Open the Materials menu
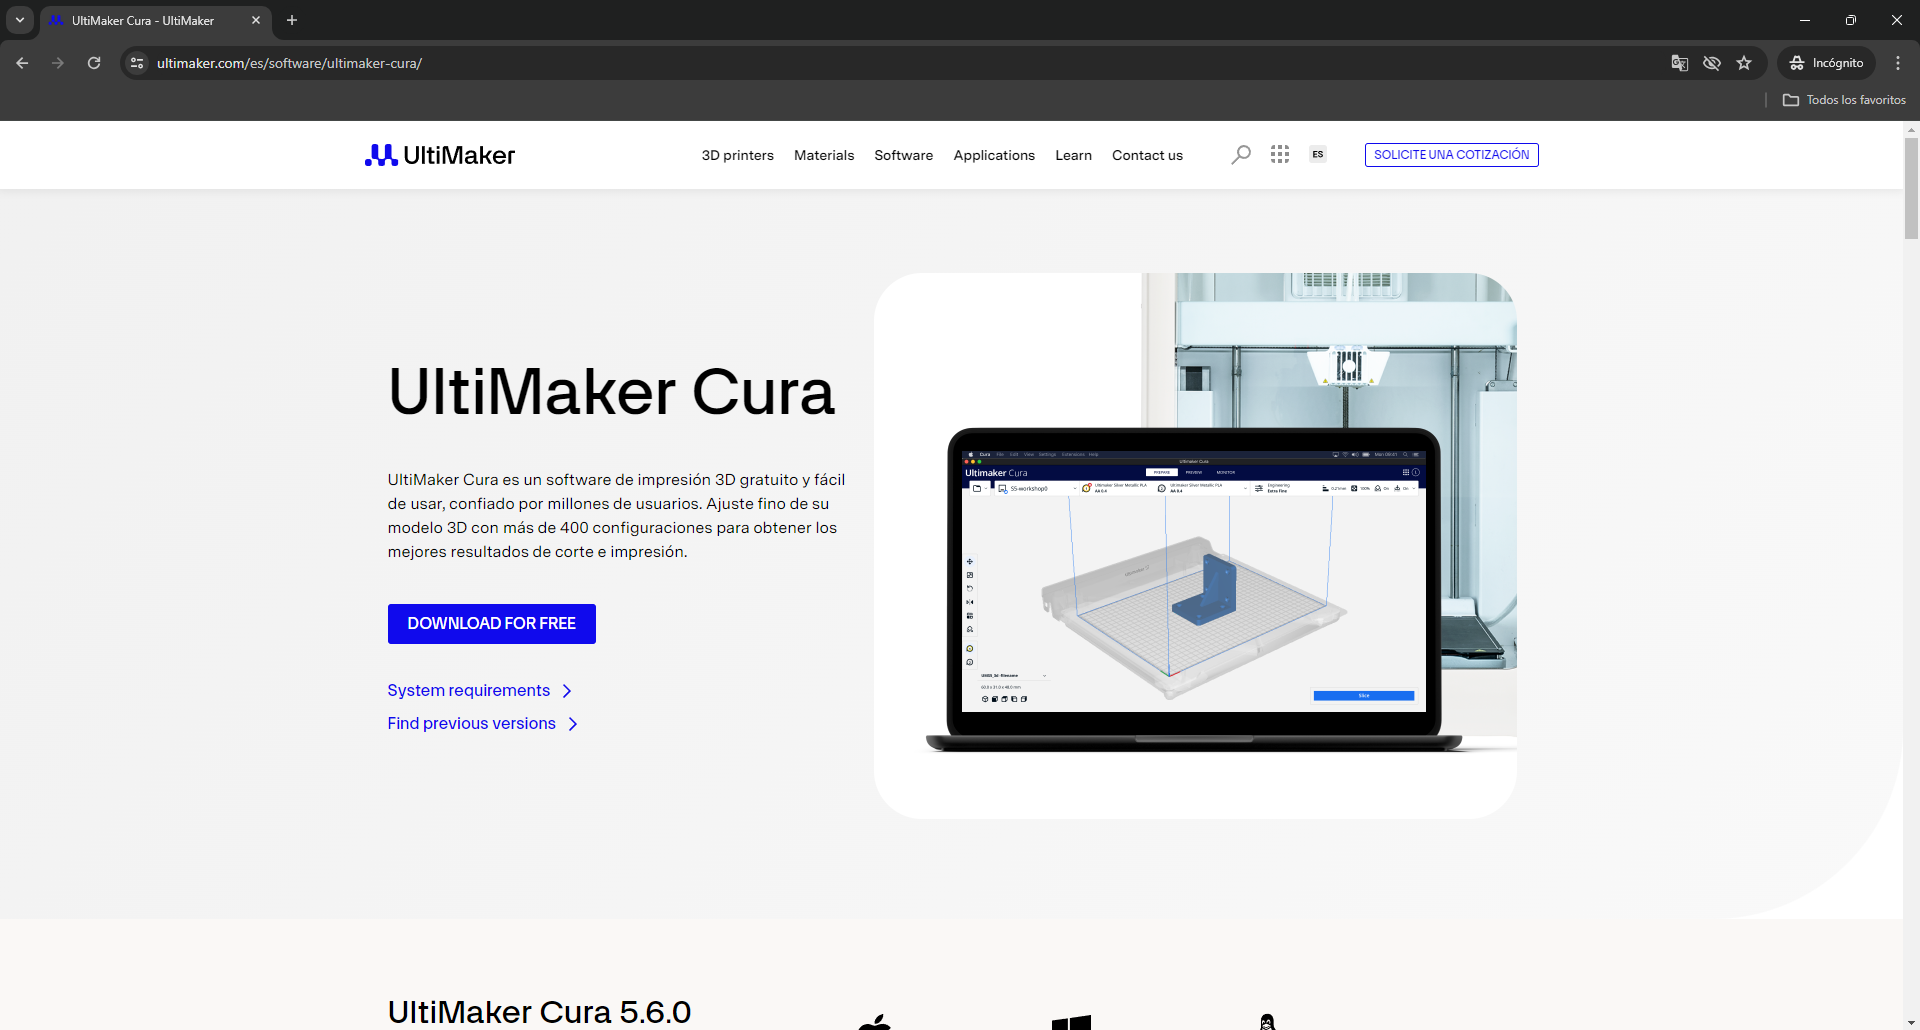The height and width of the screenshot is (1030, 1920). point(824,155)
